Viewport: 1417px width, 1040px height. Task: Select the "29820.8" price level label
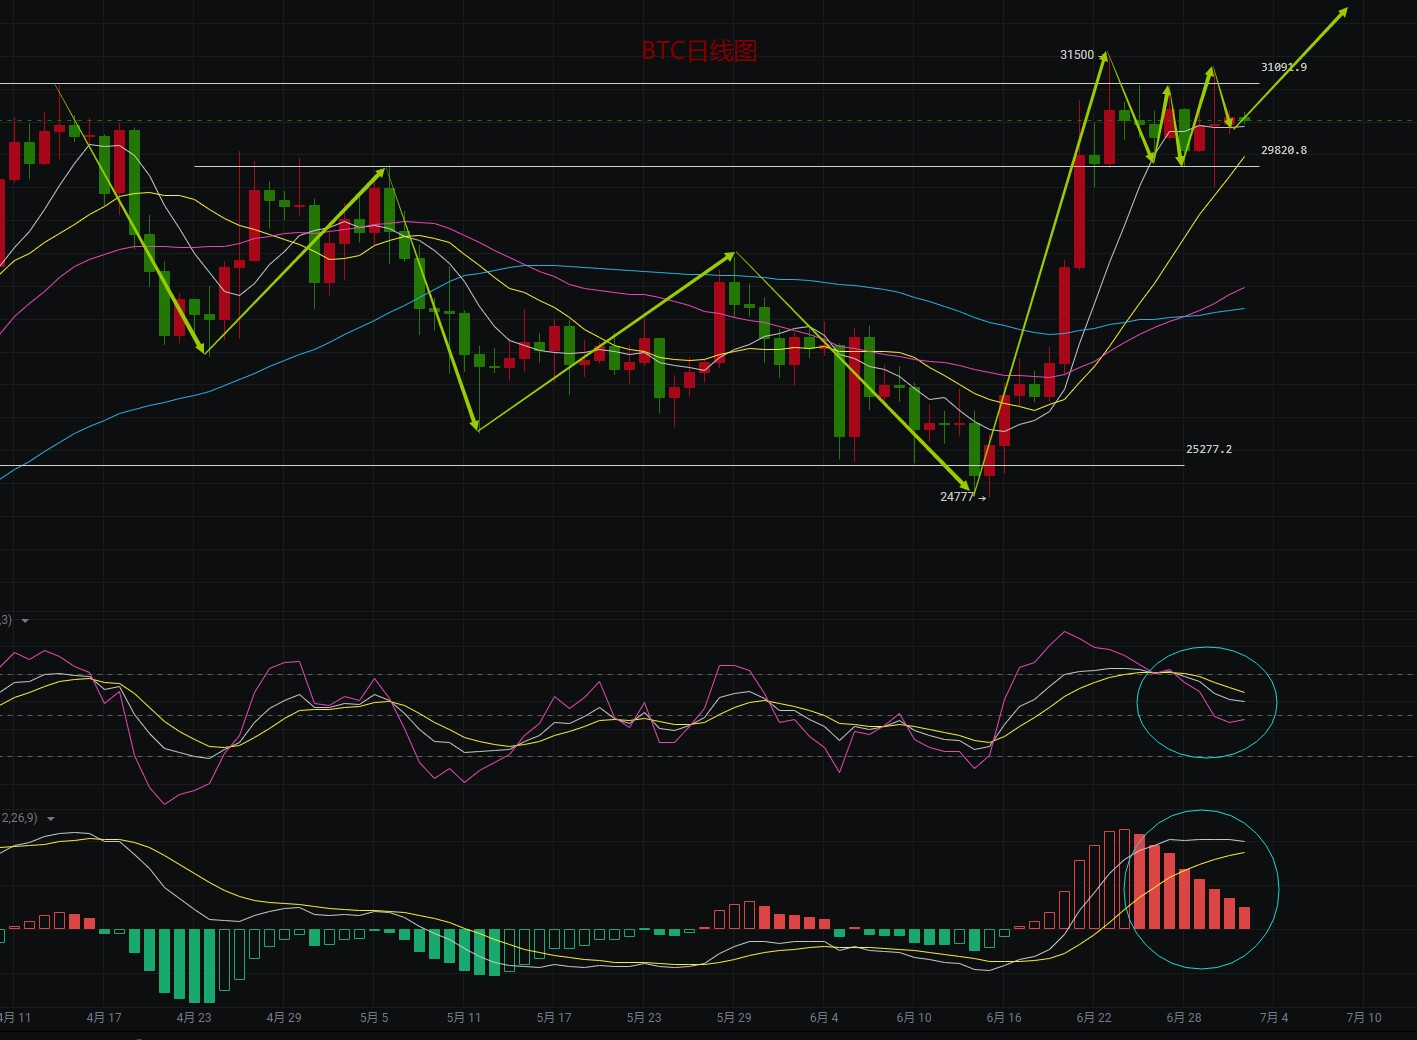click(1284, 150)
